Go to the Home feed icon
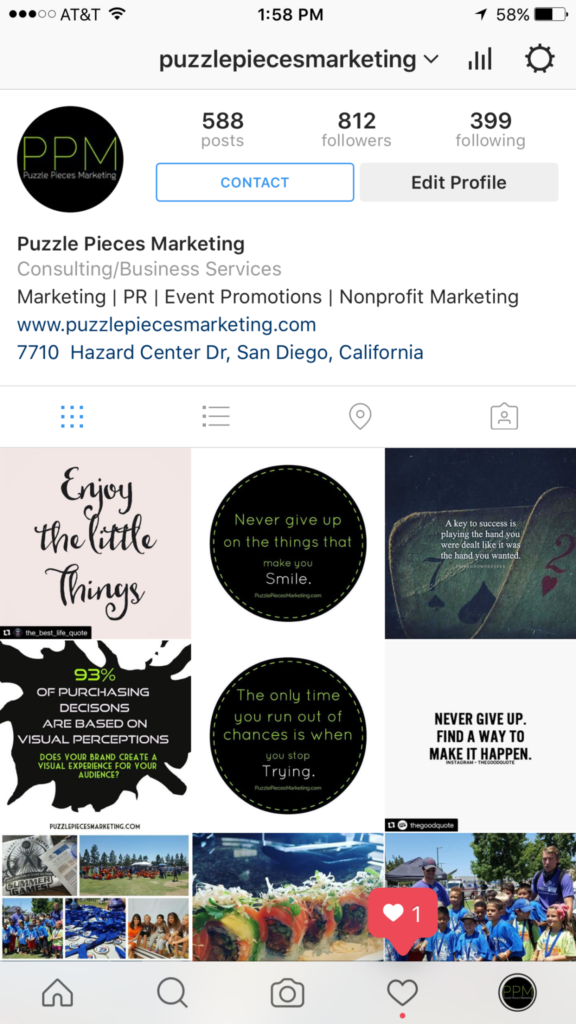 pyautogui.click(x=57, y=993)
